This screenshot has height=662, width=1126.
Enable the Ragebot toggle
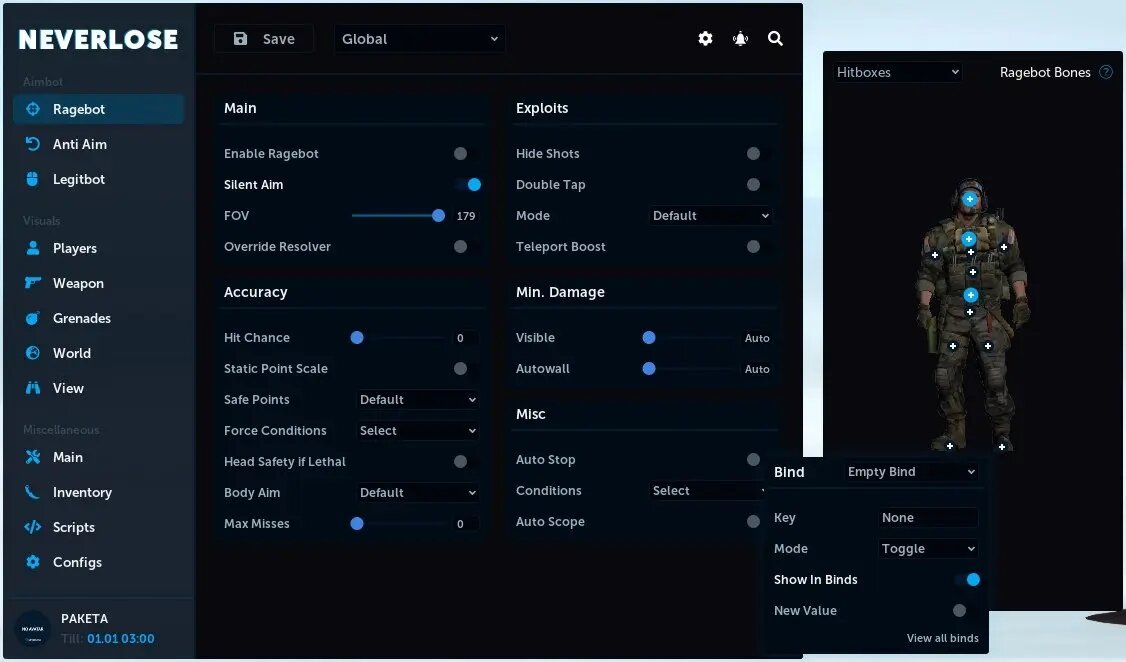point(464,154)
